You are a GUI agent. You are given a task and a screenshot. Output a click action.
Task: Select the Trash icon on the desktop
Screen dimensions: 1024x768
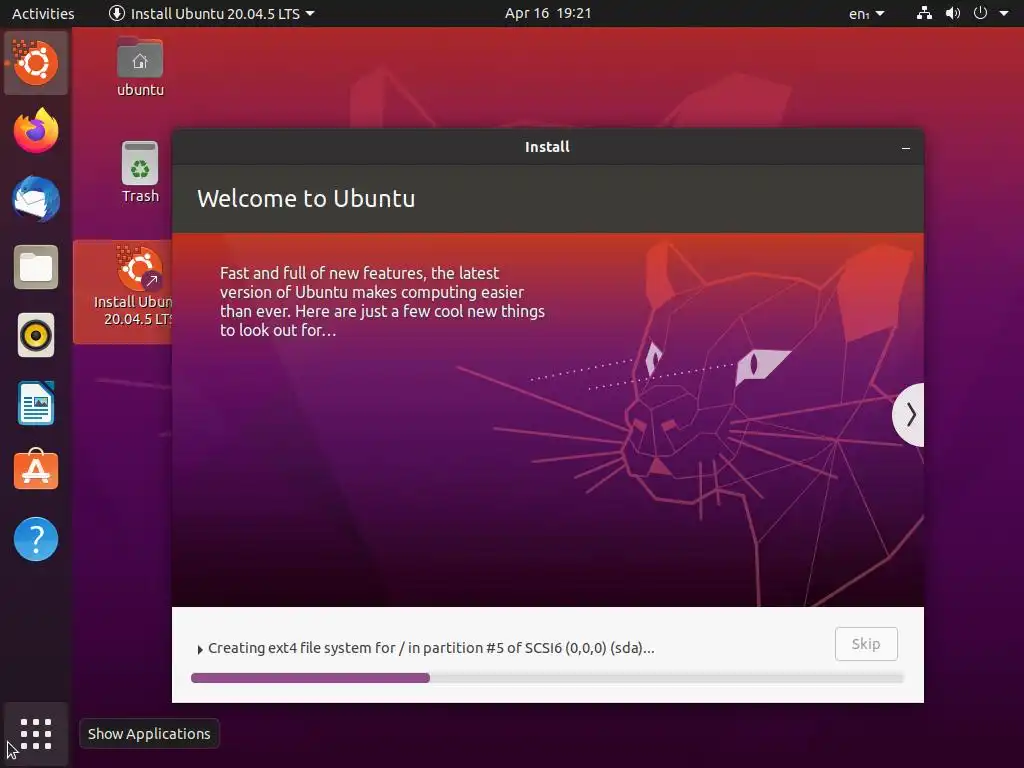(140, 172)
